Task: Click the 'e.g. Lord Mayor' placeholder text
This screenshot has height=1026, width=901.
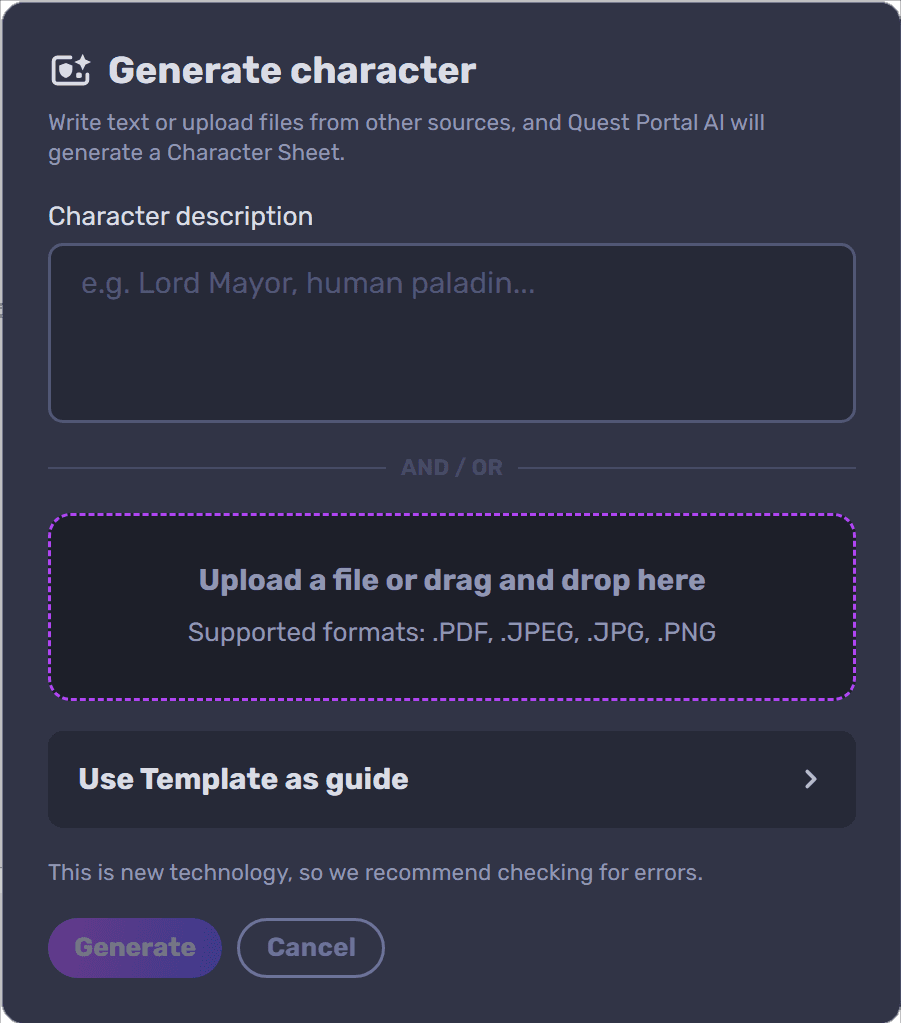Action: click(308, 284)
